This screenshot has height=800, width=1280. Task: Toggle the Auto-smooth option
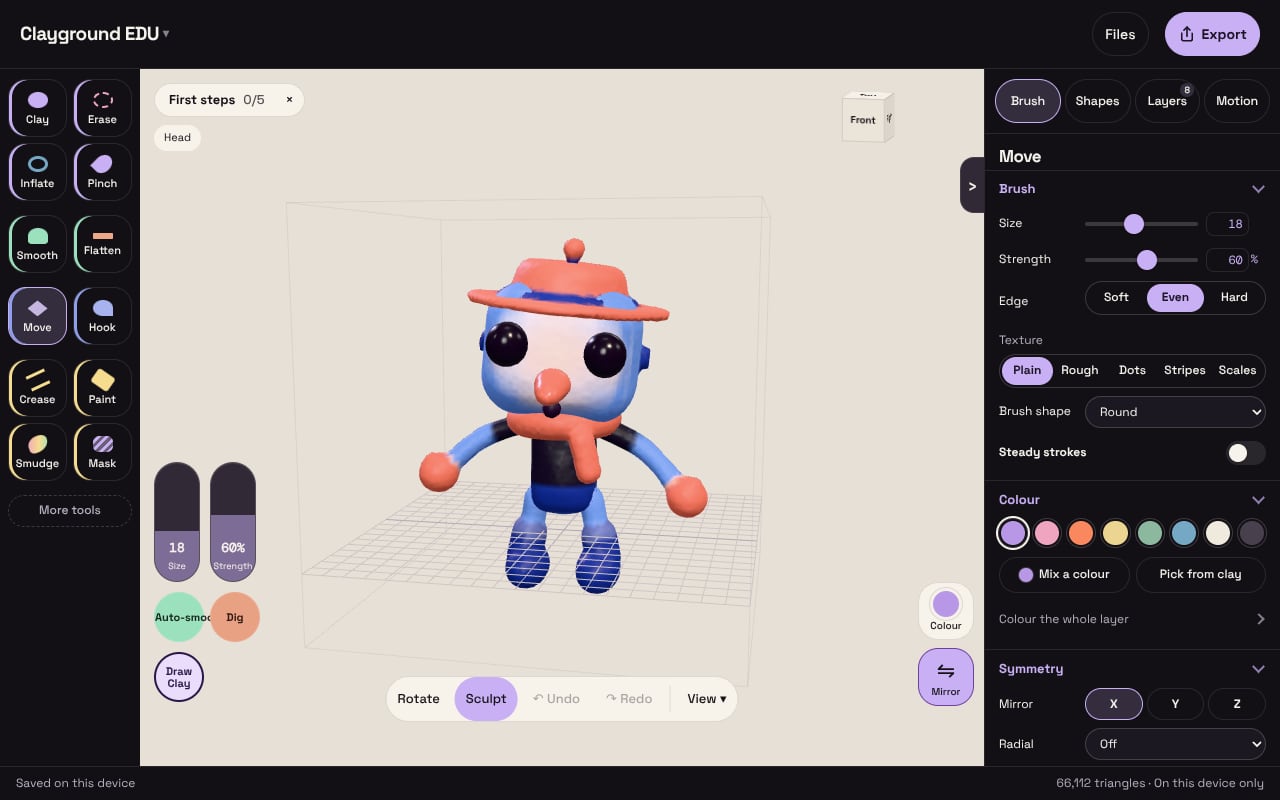pos(179,617)
